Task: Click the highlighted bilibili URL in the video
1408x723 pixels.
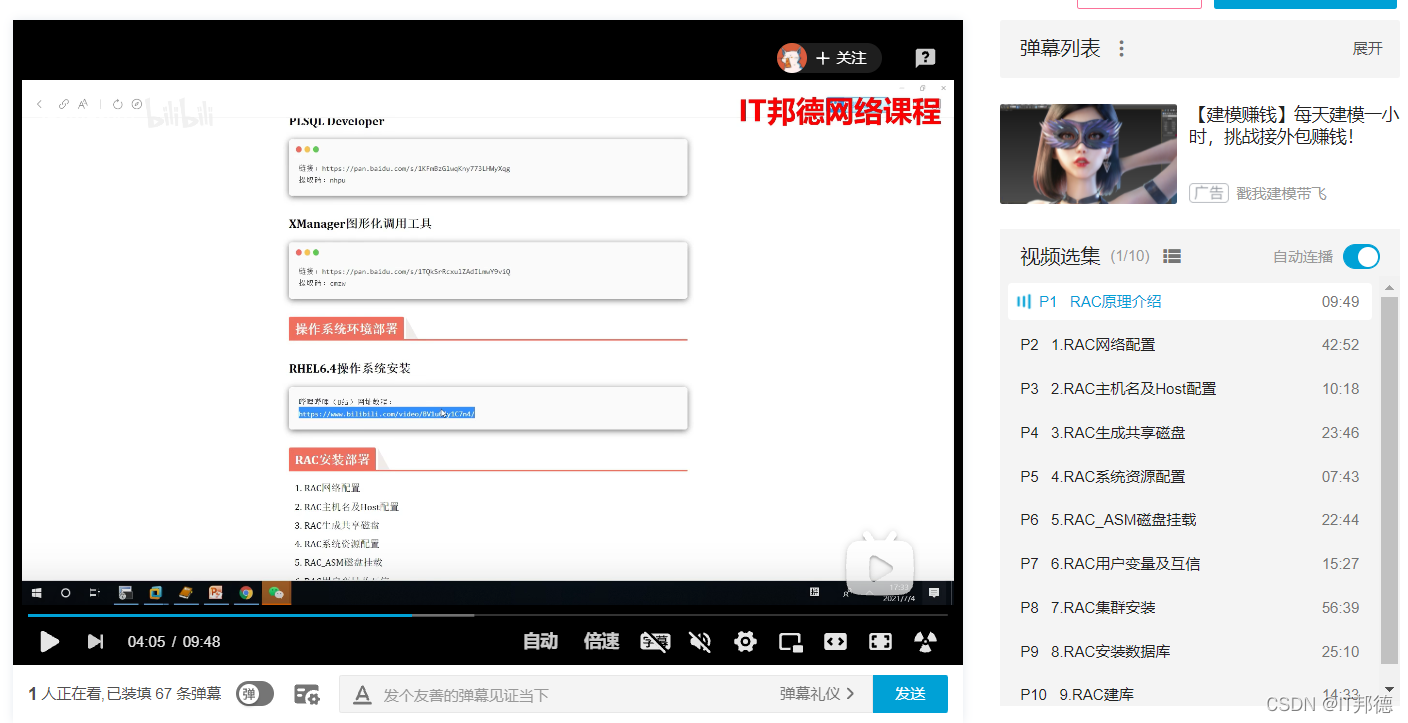Action: [387, 413]
